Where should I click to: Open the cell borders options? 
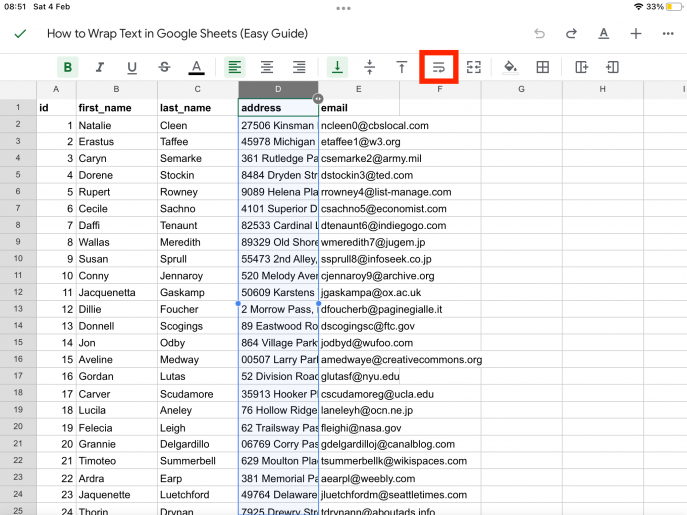(542, 67)
